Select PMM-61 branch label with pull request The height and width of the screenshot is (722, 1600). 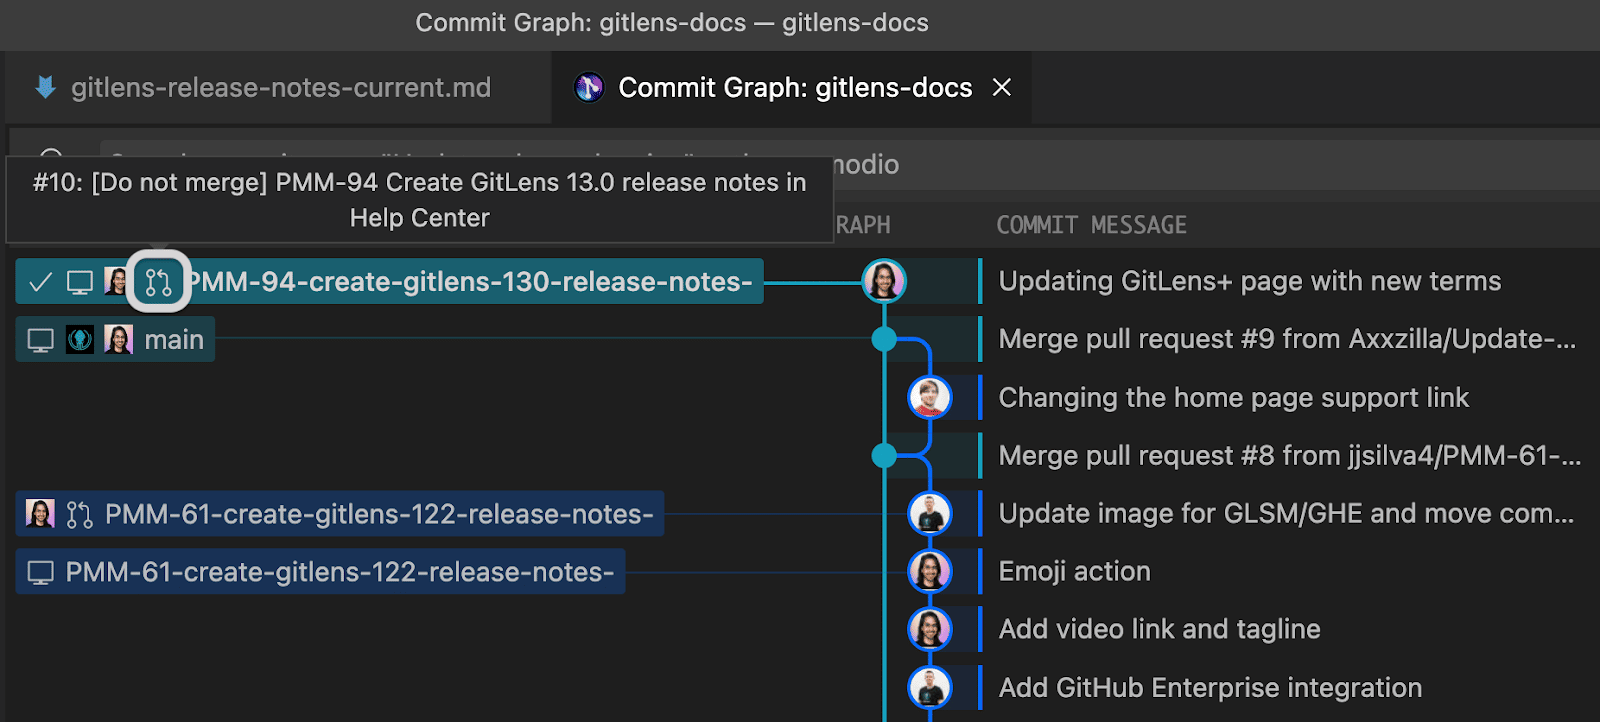340,514
